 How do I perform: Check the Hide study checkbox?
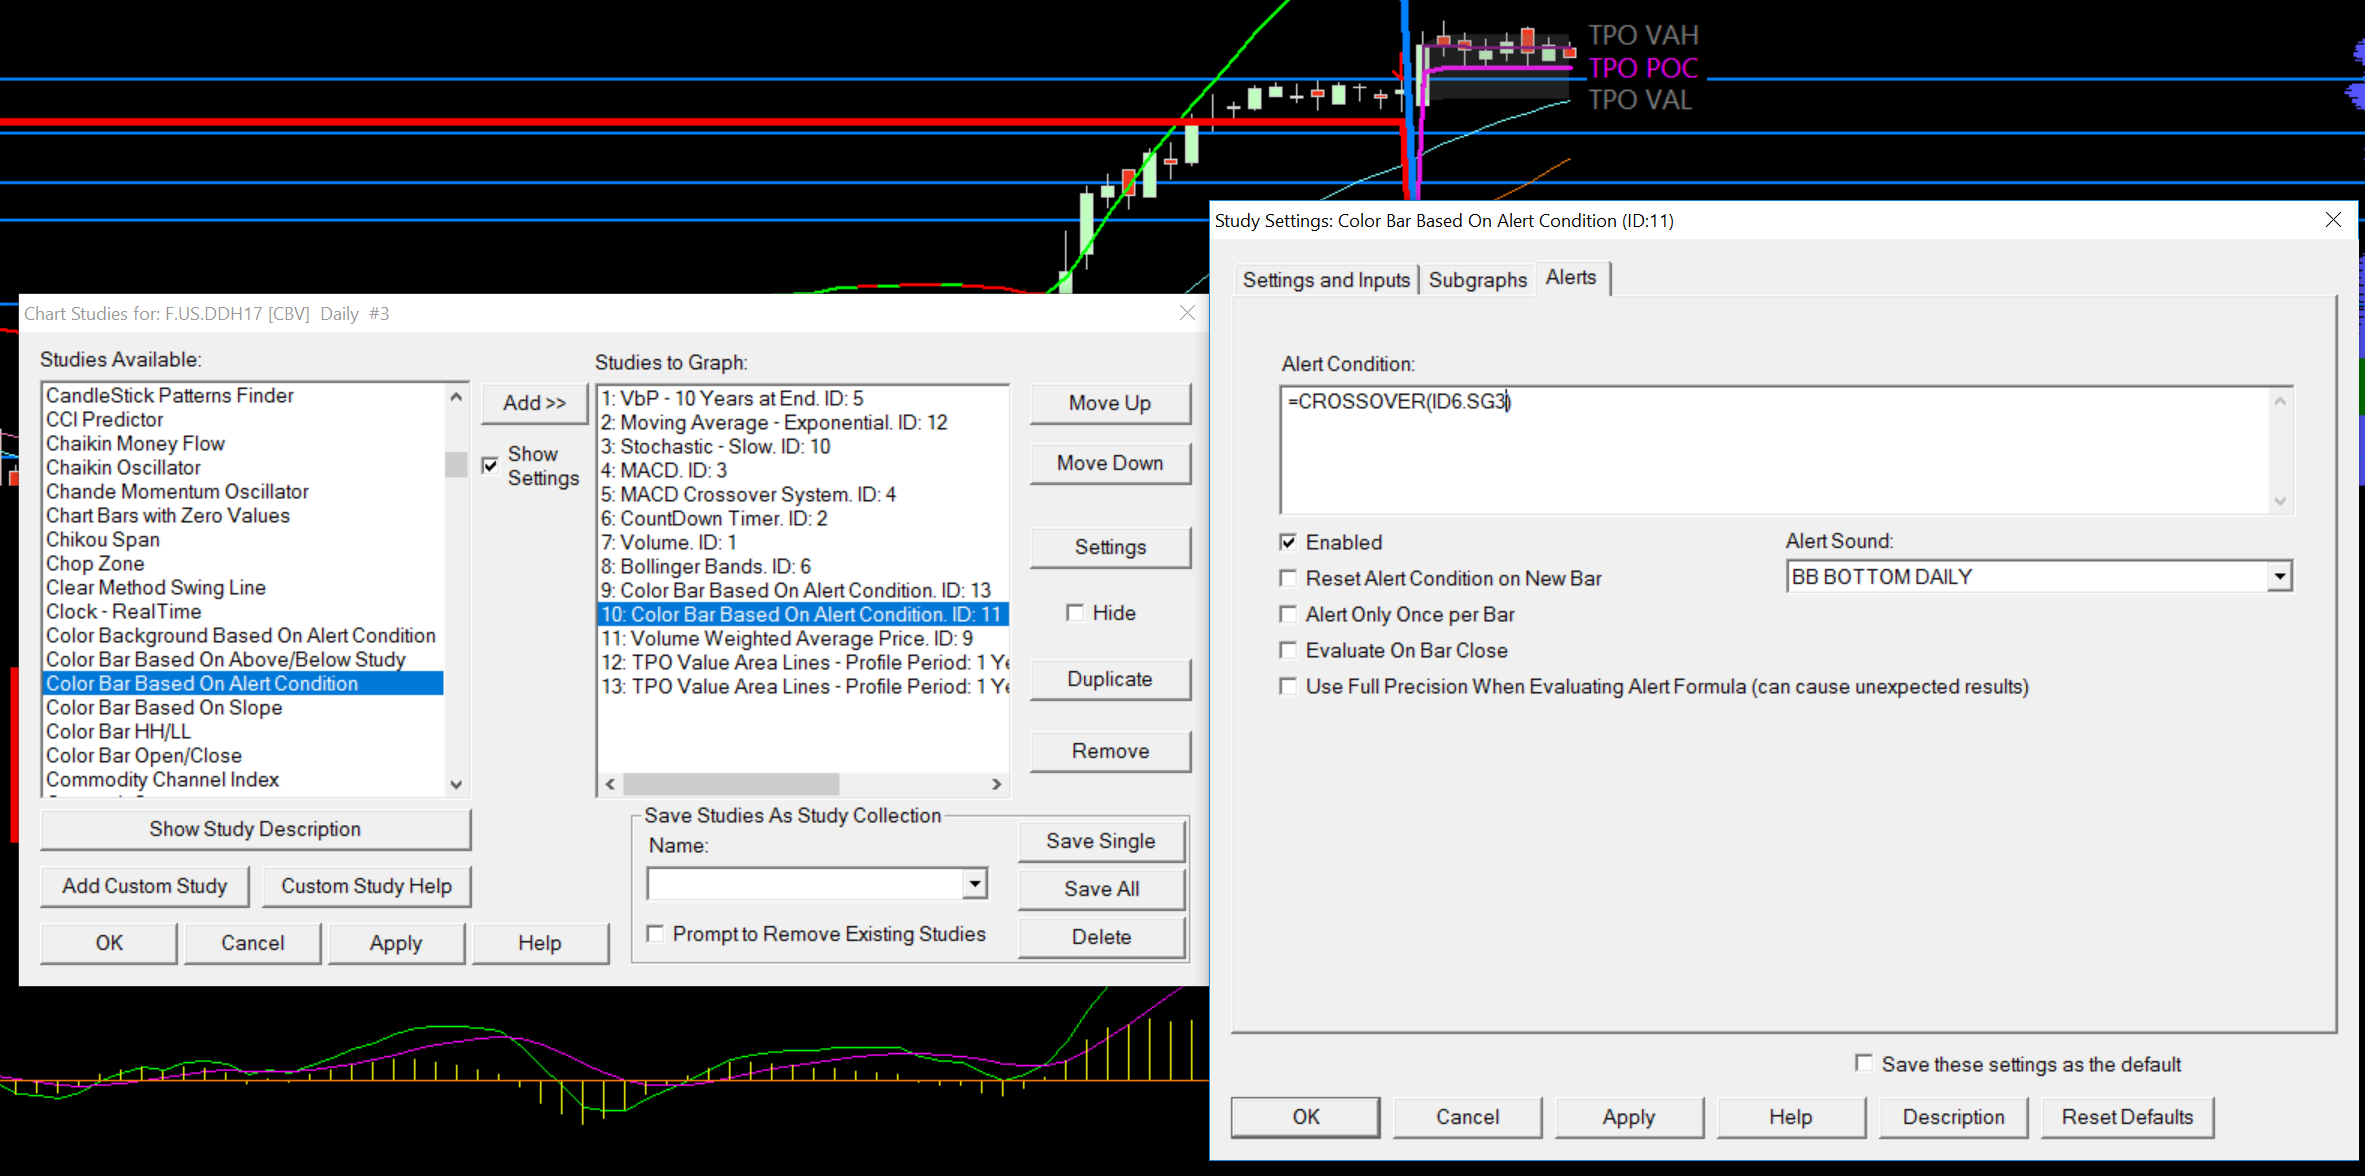(x=1075, y=613)
